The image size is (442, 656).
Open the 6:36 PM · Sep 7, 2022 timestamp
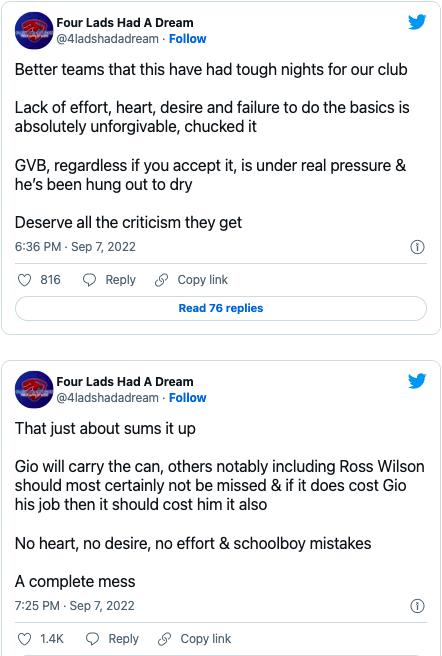75,246
